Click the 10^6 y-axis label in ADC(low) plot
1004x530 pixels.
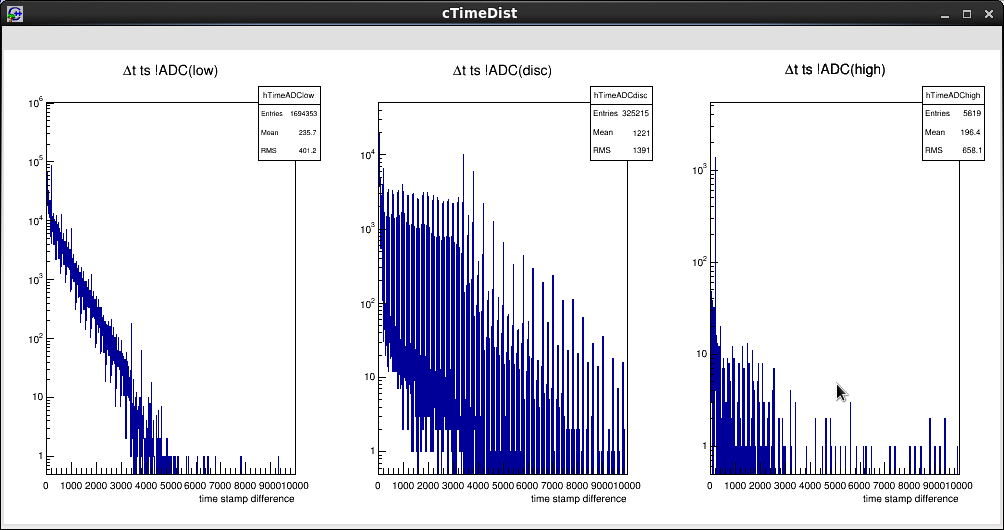point(35,102)
